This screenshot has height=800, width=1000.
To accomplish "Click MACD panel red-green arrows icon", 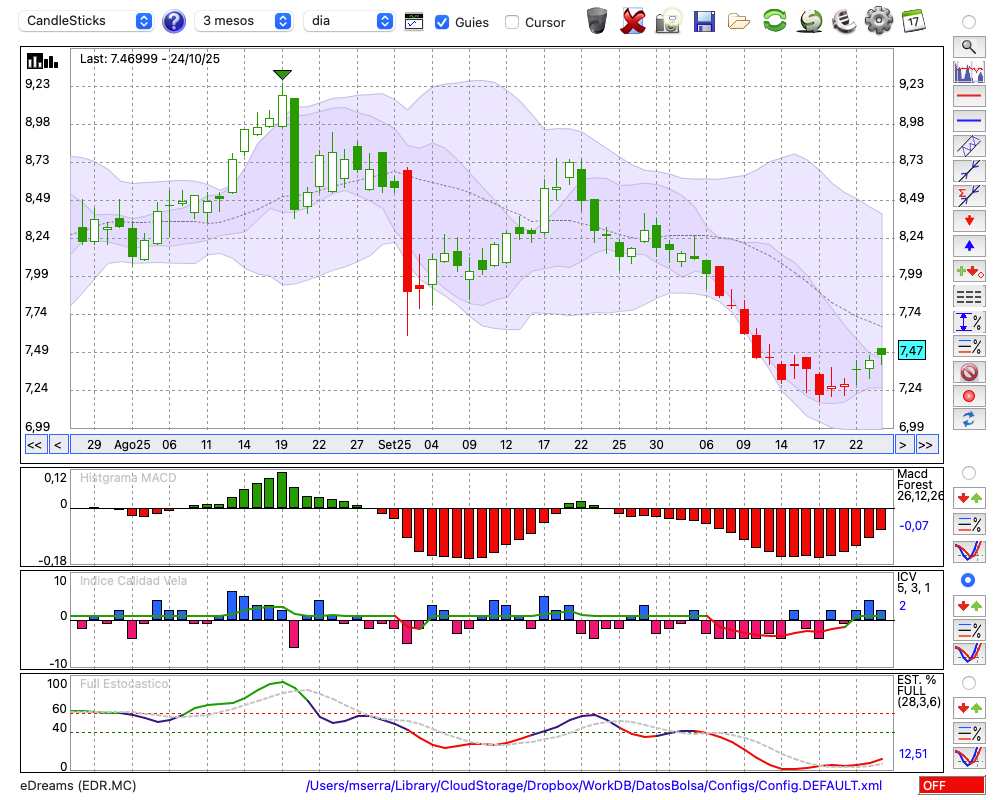I will [969, 498].
